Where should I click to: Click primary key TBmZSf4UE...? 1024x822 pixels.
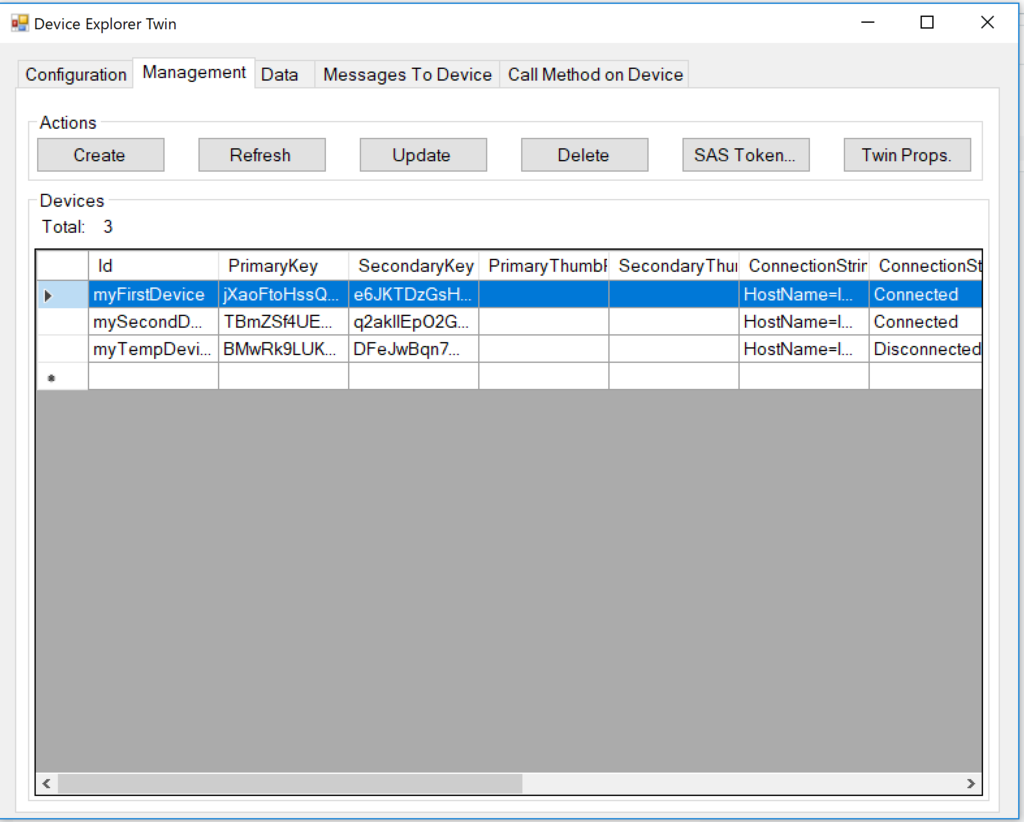(x=283, y=322)
